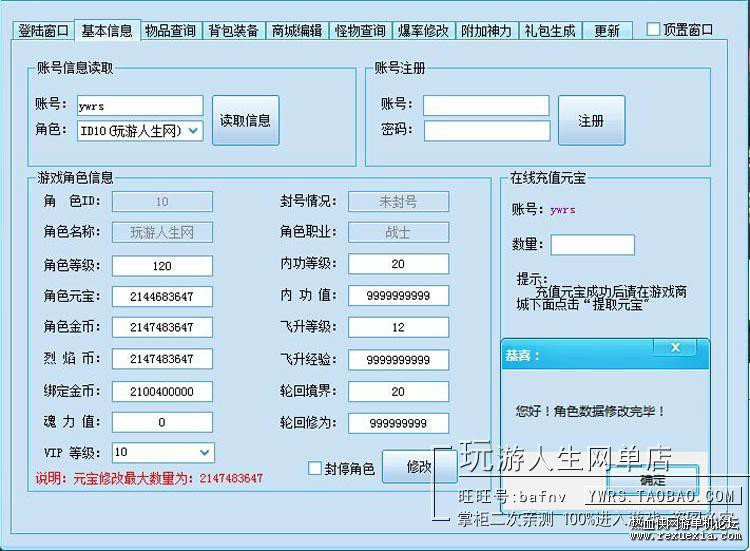This screenshot has width=750, height=551.
Task: Open the 爆率修改 tab
Action: (x=423, y=31)
